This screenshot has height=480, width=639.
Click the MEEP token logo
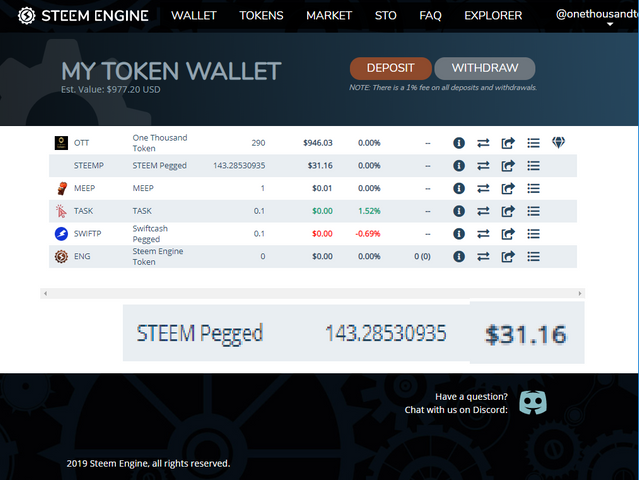coord(62,188)
